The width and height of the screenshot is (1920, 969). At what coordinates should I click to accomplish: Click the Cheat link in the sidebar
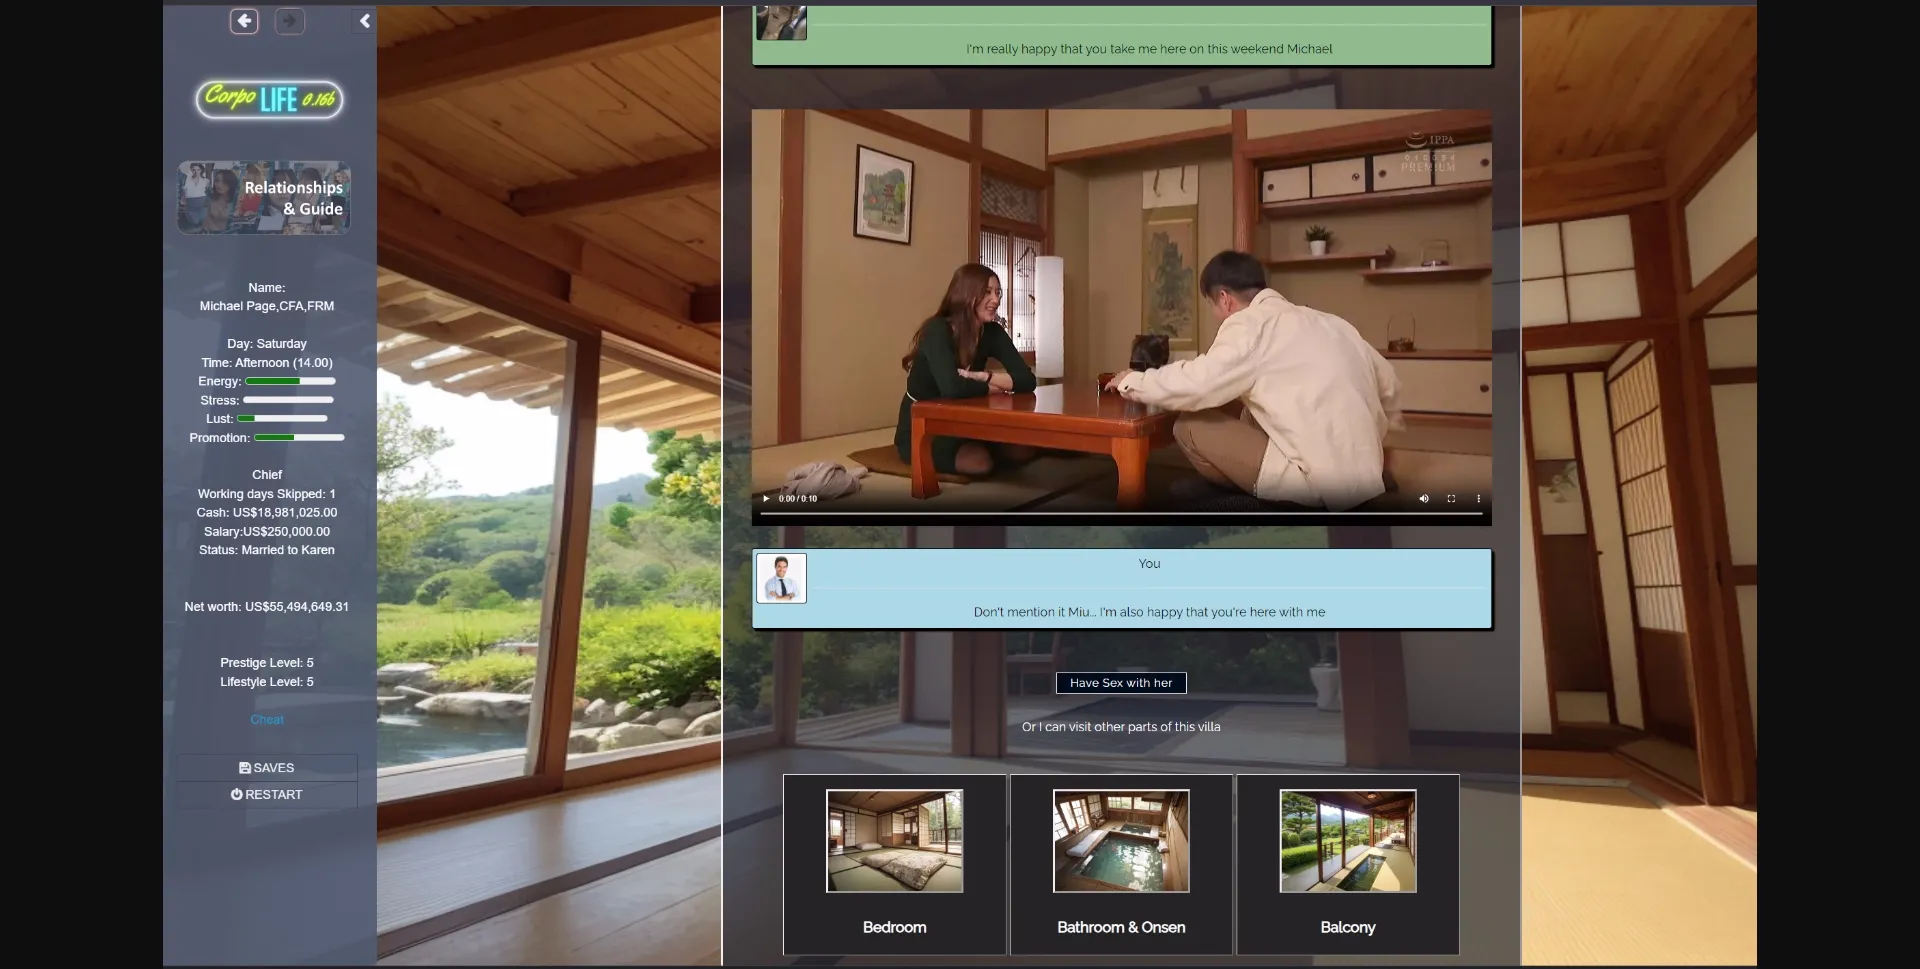pos(267,720)
